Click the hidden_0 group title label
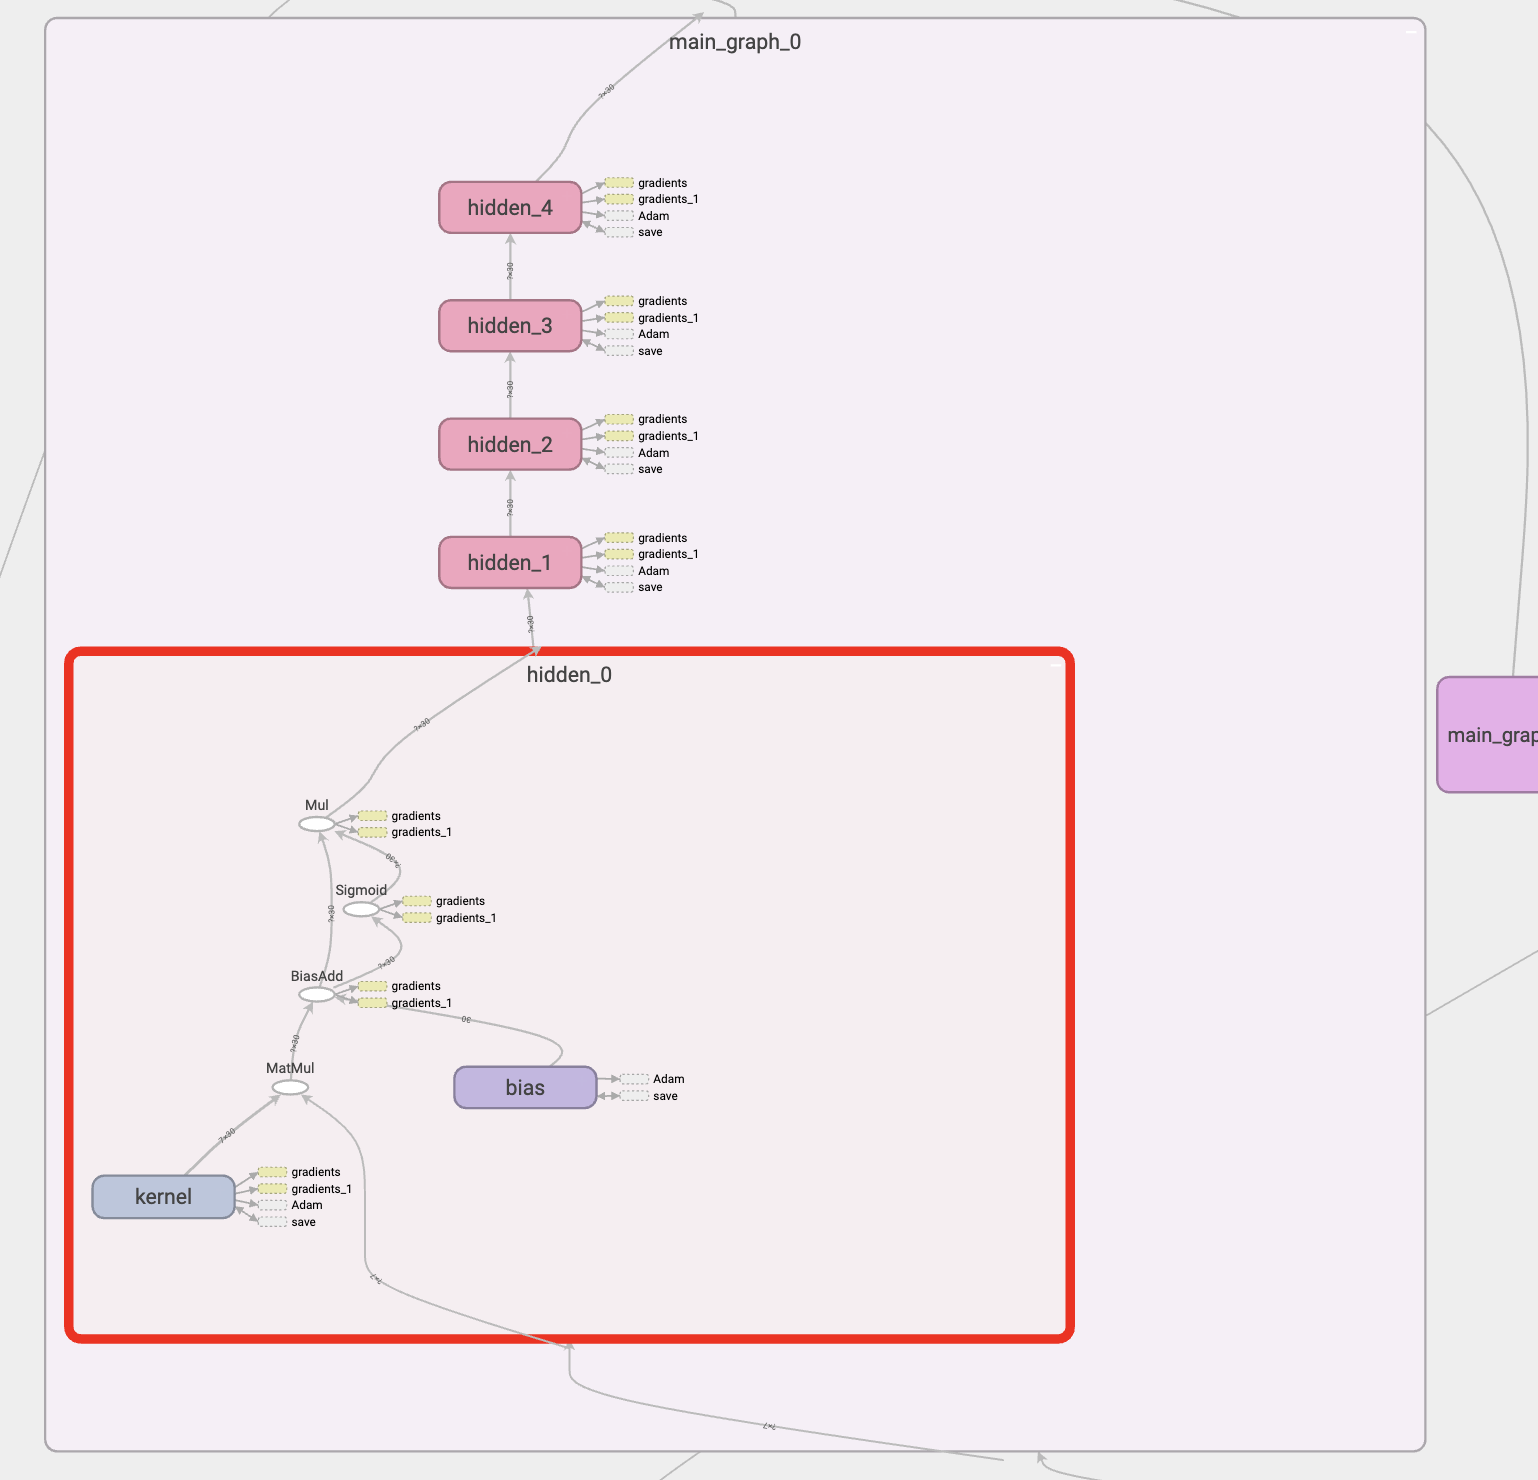This screenshot has width=1538, height=1480. 567,674
